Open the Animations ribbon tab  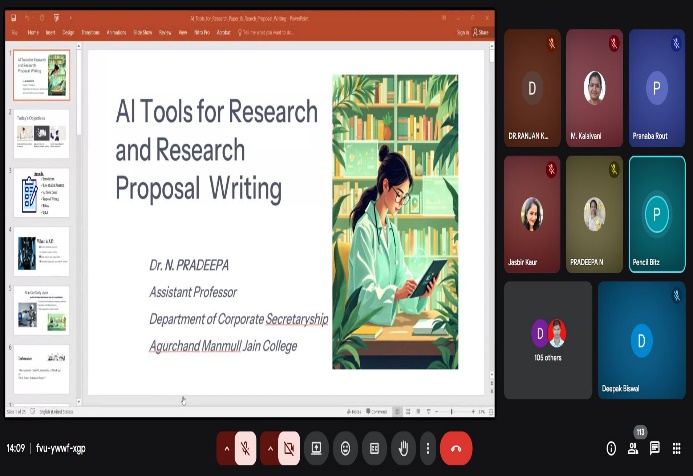pos(117,32)
